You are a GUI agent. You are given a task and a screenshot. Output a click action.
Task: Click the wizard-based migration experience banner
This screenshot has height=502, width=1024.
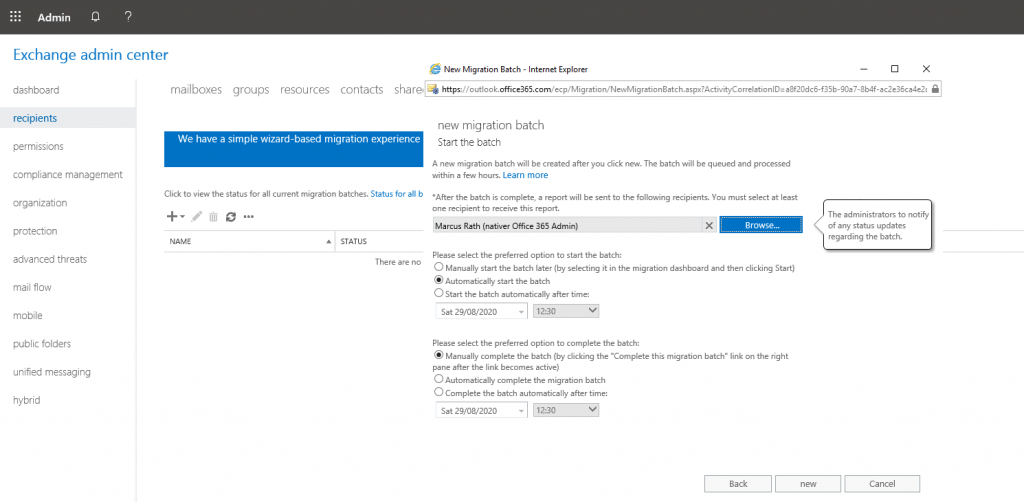293,149
